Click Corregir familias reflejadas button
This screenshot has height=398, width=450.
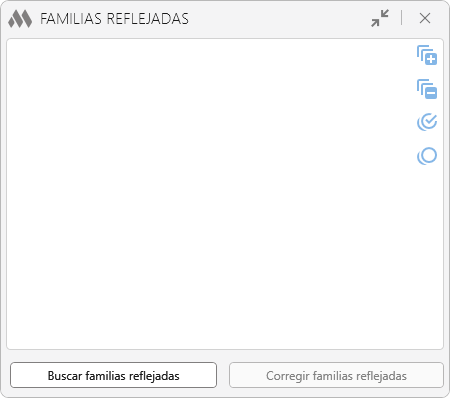(336, 375)
